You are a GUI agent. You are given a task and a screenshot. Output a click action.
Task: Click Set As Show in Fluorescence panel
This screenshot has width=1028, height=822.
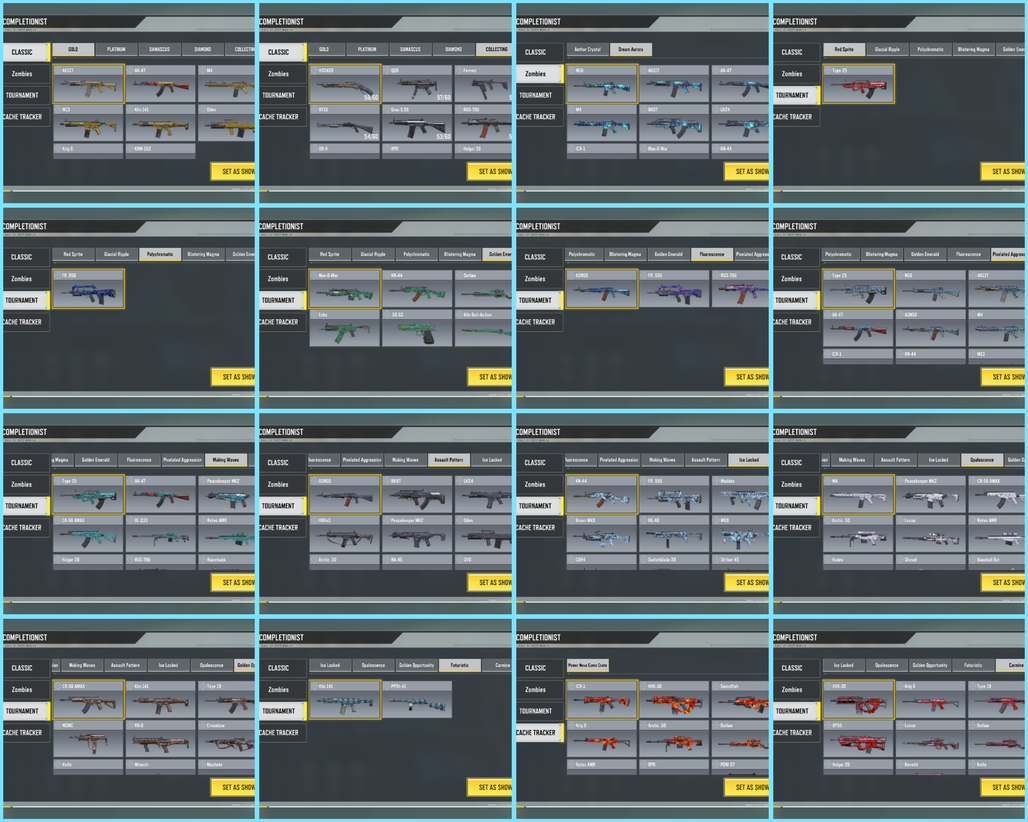click(x=747, y=376)
